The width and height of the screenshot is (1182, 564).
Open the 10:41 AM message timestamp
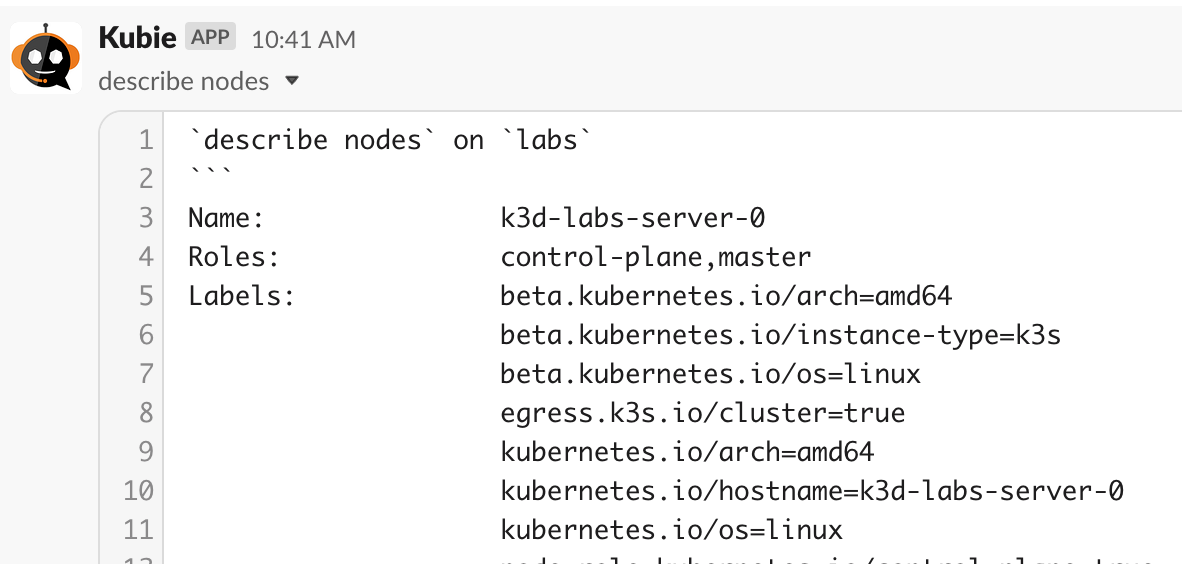(x=303, y=39)
